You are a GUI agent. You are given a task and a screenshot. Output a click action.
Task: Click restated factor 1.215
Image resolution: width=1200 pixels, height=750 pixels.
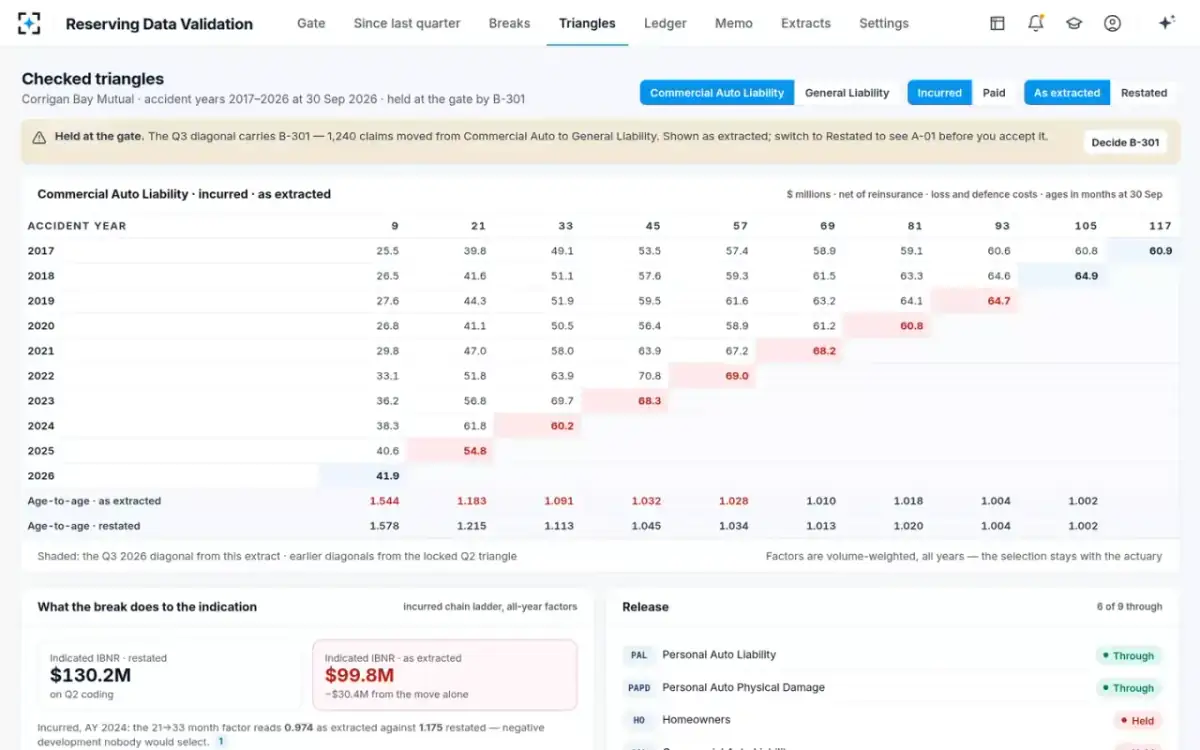(472, 526)
